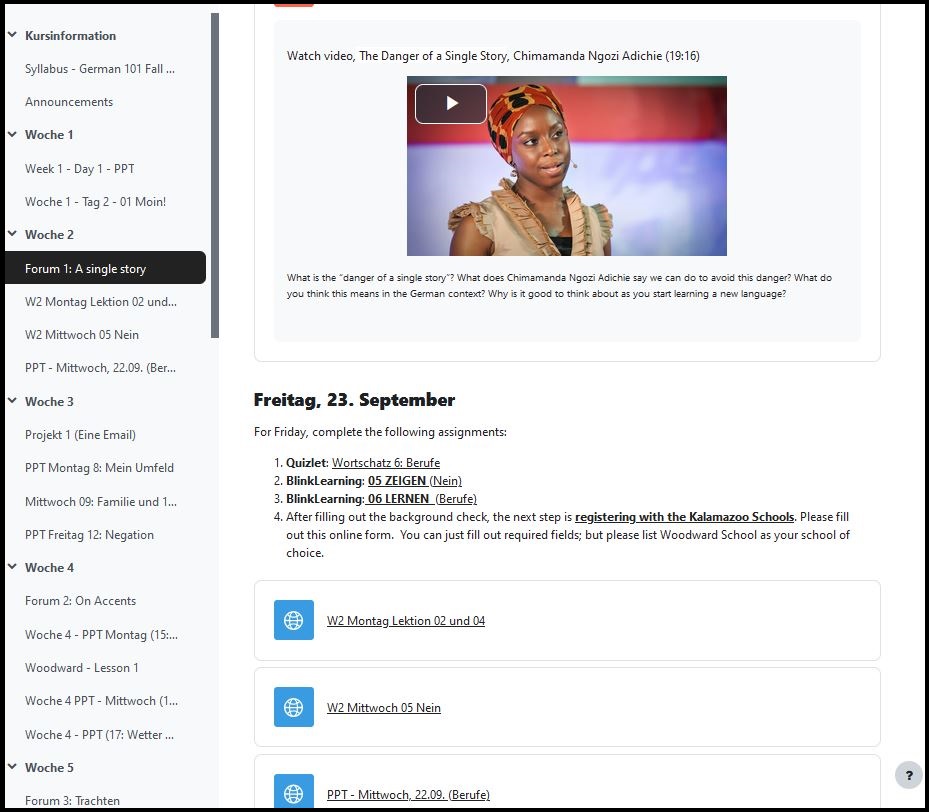This screenshot has height=812, width=929.
Task: Open Forum 2: On Accents
Action: [81, 601]
